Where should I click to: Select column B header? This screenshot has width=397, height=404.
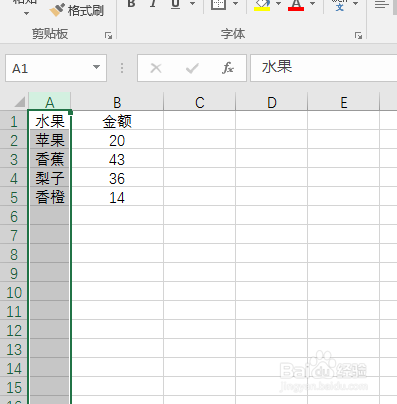(x=117, y=102)
